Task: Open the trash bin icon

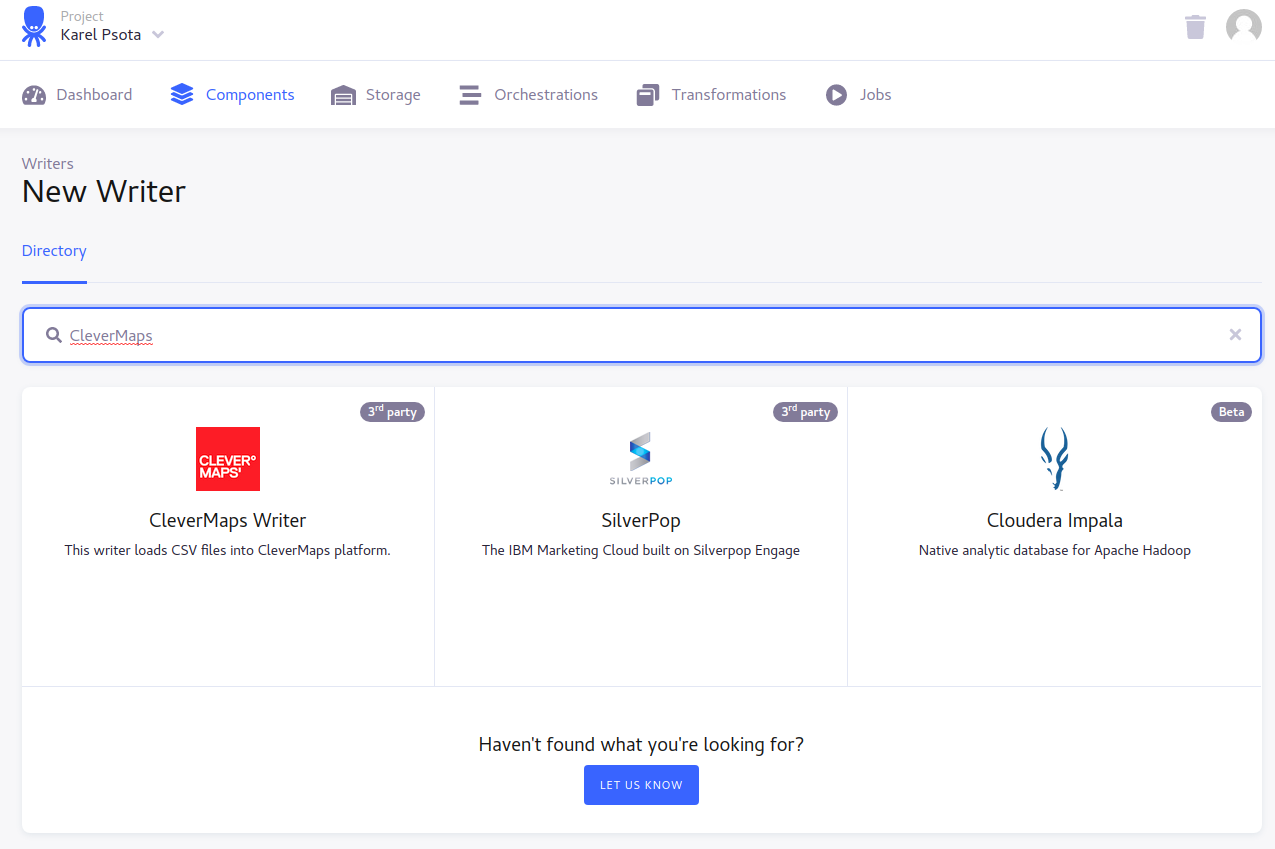Action: [x=1195, y=27]
